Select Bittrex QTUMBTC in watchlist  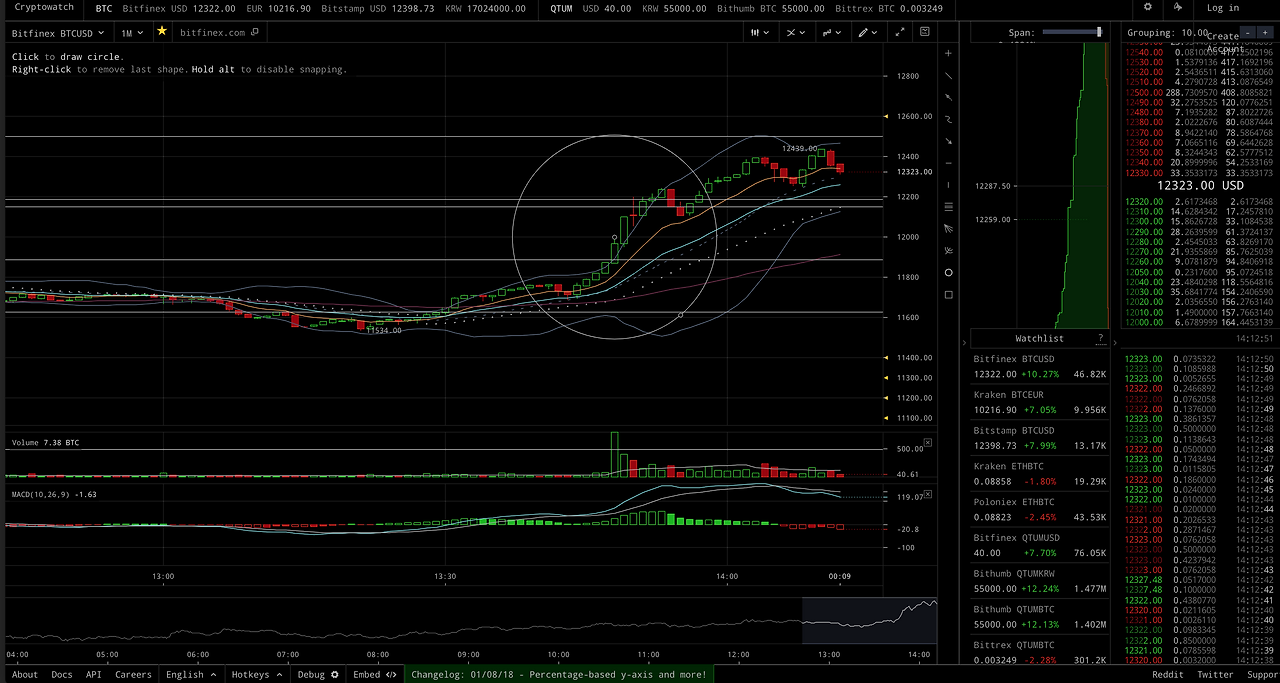click(1040, 653)
